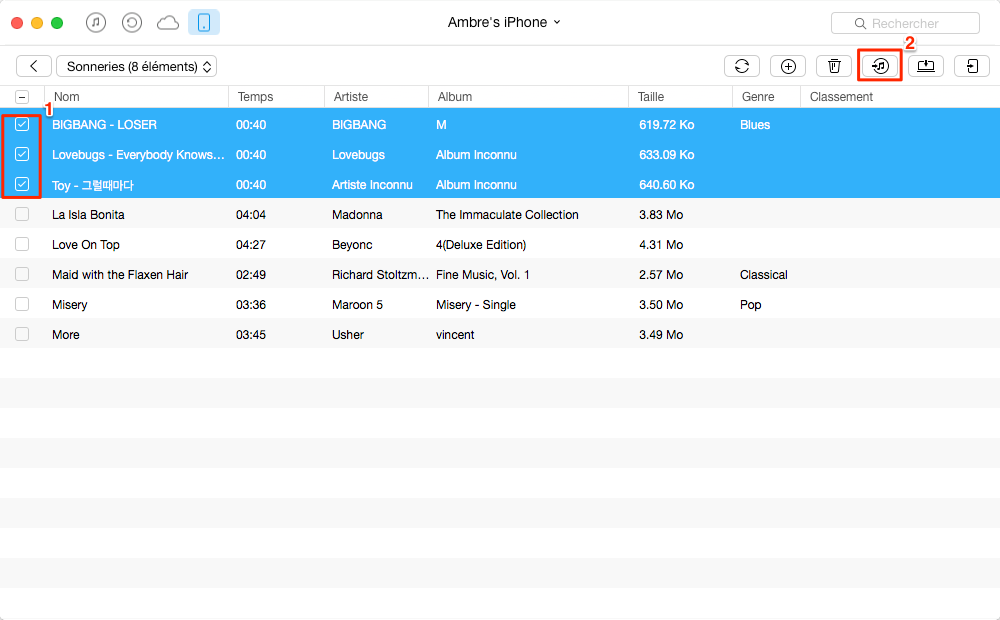Toggle the select-all checkbox in header
The image size is (1000, 620).
point(22,97)
